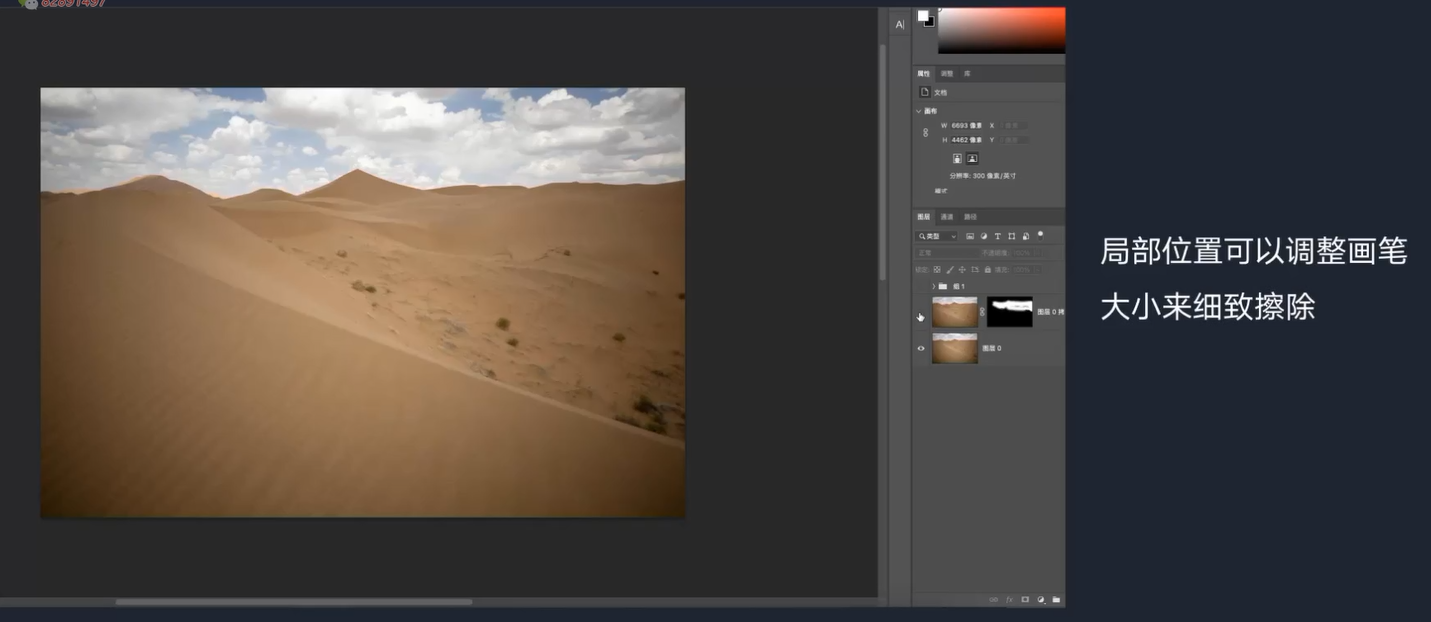Pick a color in the color picker field
Image resolution: width=1431 pixels, height=622 pixels.
click(1000, 30)
